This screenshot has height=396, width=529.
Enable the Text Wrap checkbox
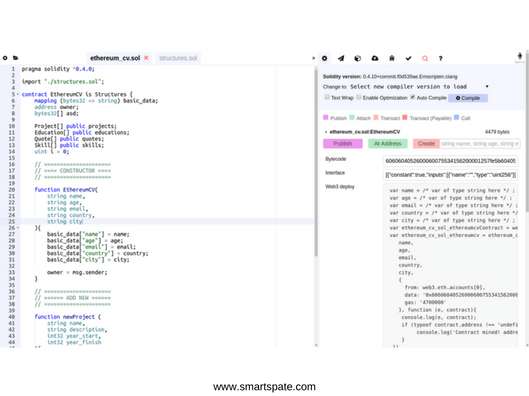point(327,97)
